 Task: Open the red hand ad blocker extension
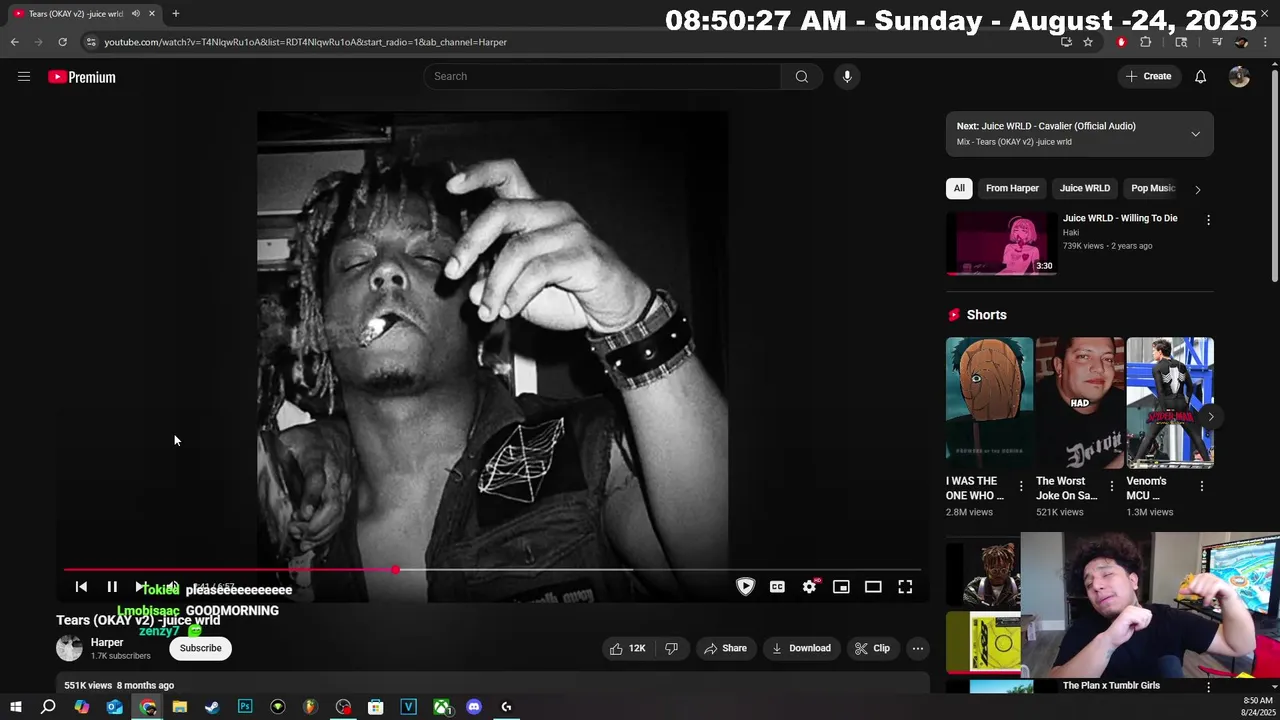[1121, 42]
